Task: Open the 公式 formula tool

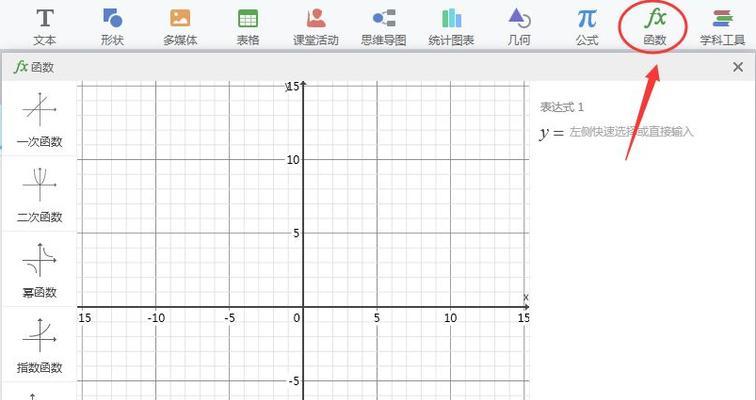Action: point(587,27)
